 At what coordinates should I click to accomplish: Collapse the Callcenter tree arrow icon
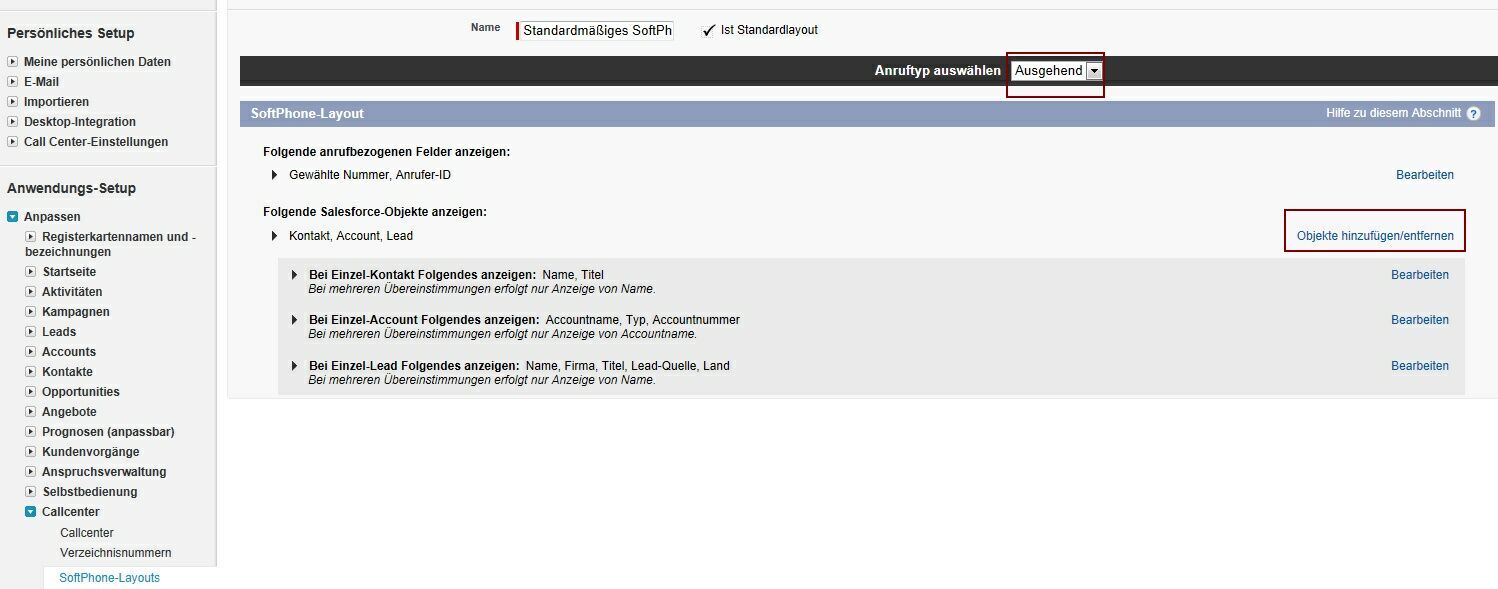31,512
